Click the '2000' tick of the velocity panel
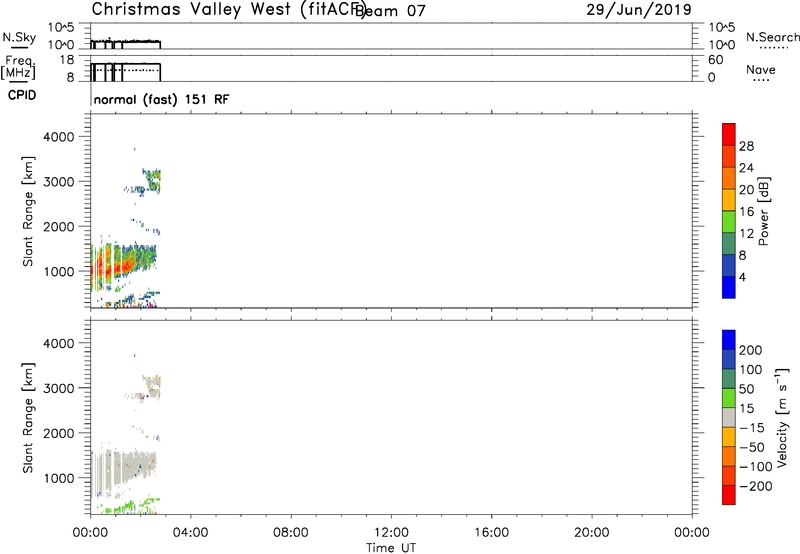 [x=59, y=433]
